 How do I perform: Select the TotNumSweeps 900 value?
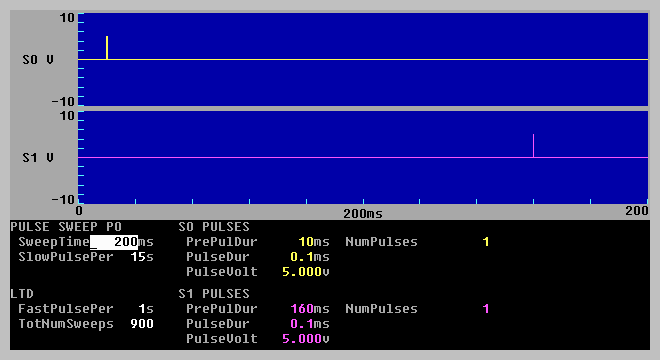coord(142,324)
